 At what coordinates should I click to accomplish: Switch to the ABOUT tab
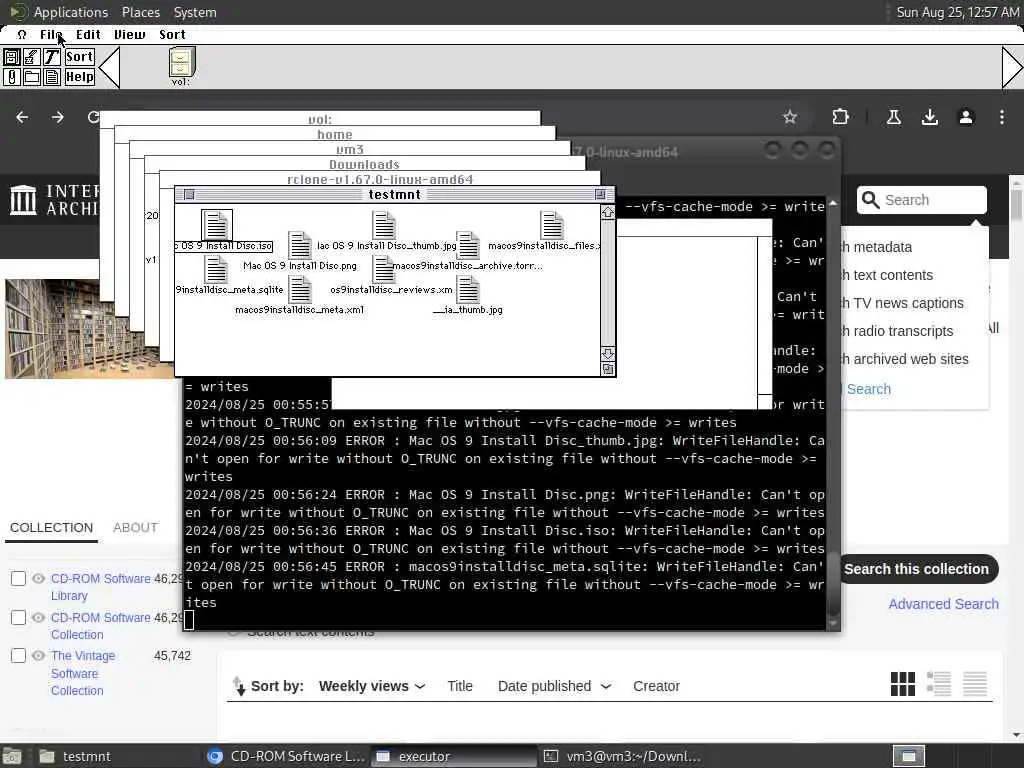(x=135, y=528)
